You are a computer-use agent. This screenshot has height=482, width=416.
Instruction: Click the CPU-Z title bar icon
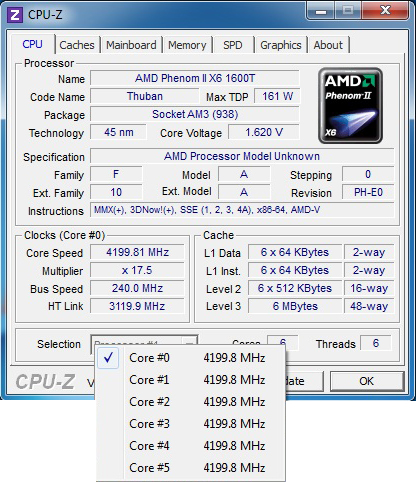tap(15, 15)
